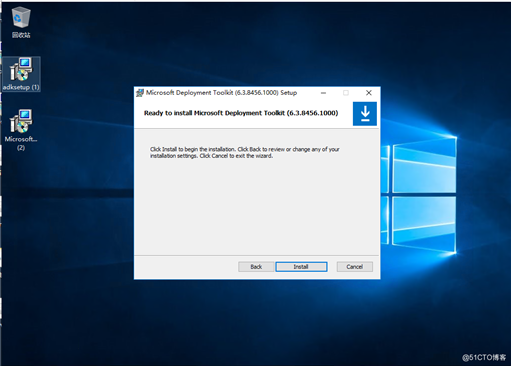Click the setup title bar installer icon
This screenshot has height=366, width=511.
[x=140, y=93]
